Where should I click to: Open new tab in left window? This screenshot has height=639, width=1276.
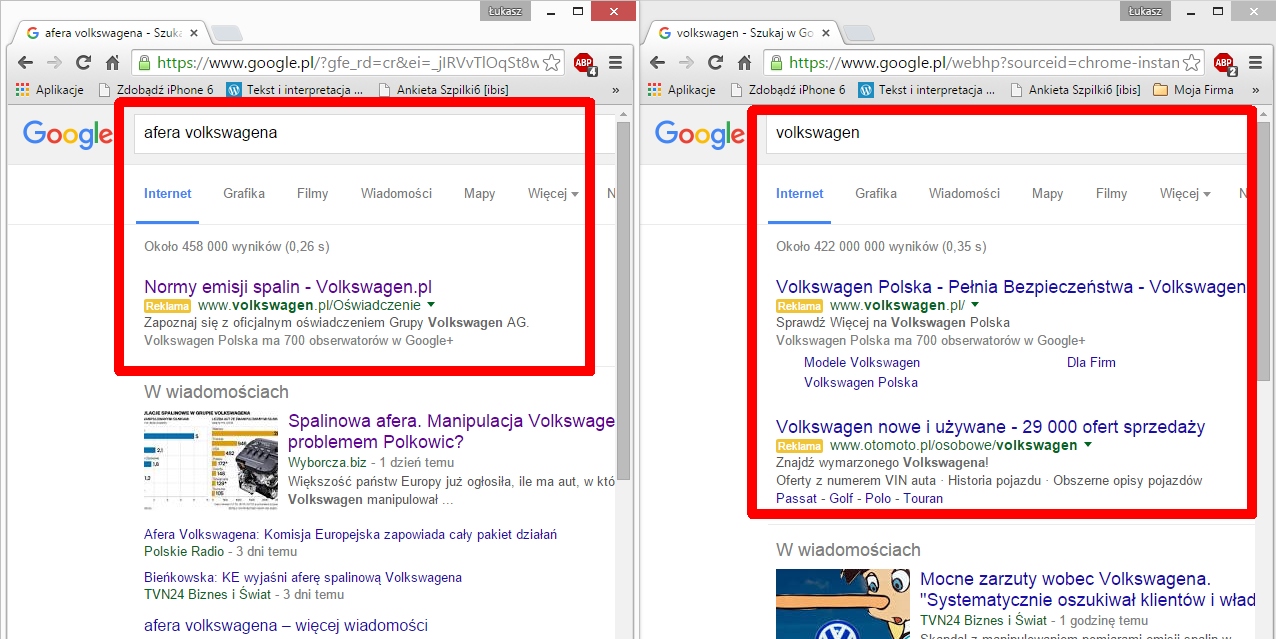(x=227, y=33)
